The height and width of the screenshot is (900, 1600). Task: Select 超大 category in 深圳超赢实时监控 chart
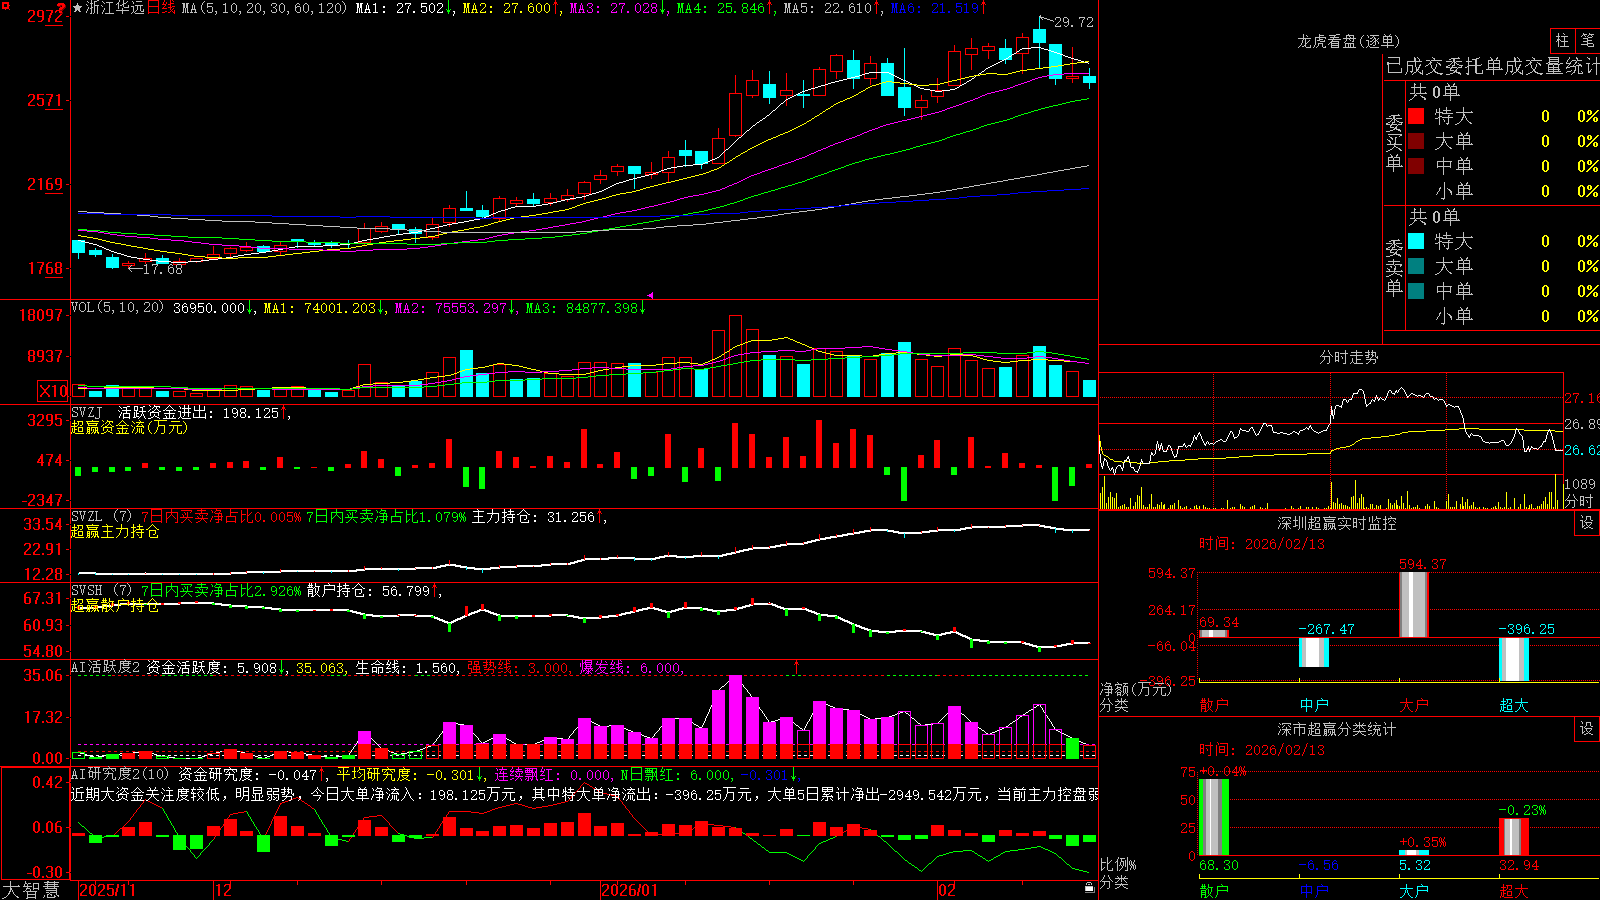tap(1514, 705)
